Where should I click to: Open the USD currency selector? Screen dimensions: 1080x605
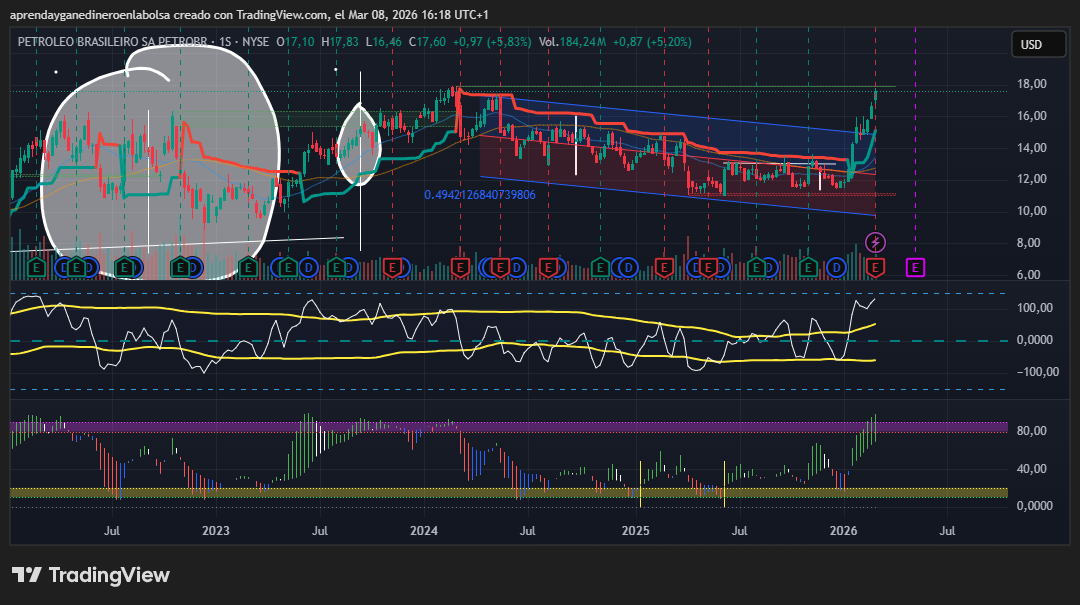pos(1030,44)
